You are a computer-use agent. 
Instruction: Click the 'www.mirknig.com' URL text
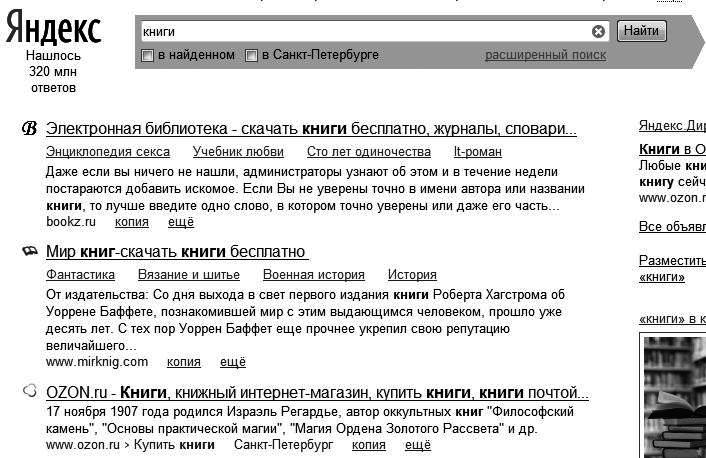click(97, 362)
